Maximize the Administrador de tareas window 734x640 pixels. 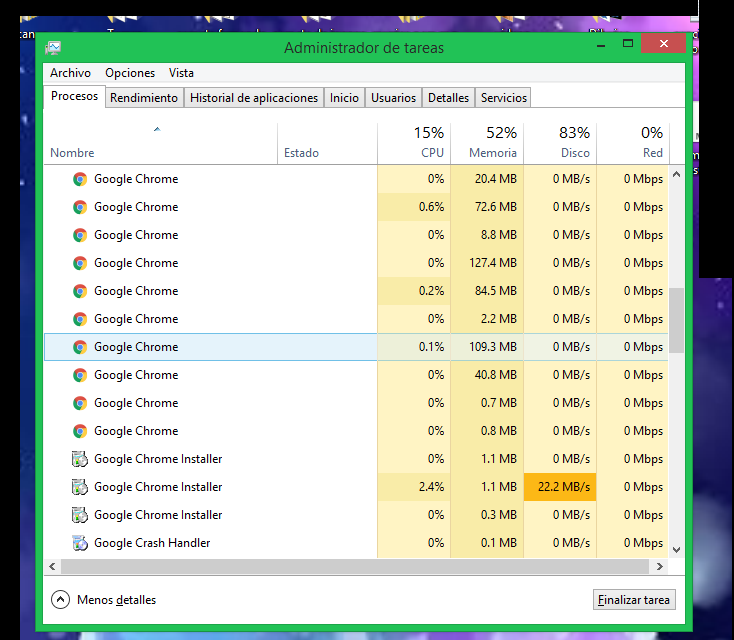click(628, 44)
